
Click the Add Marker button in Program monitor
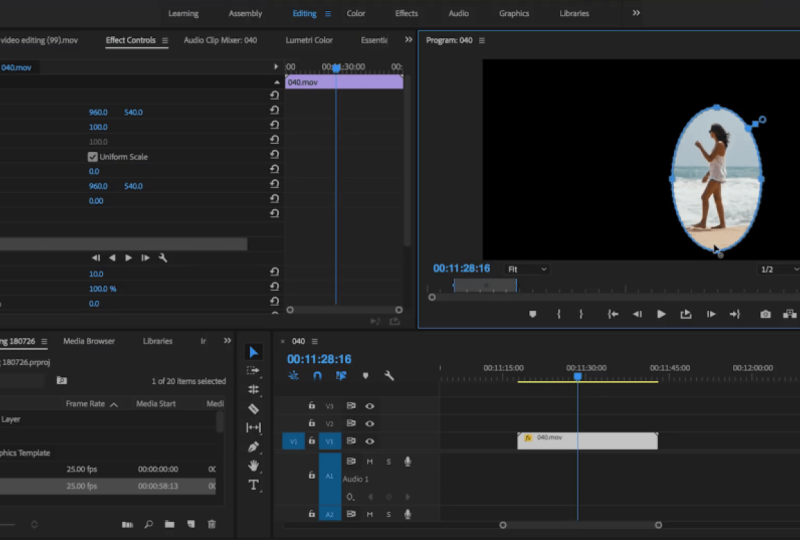point(533,314)
